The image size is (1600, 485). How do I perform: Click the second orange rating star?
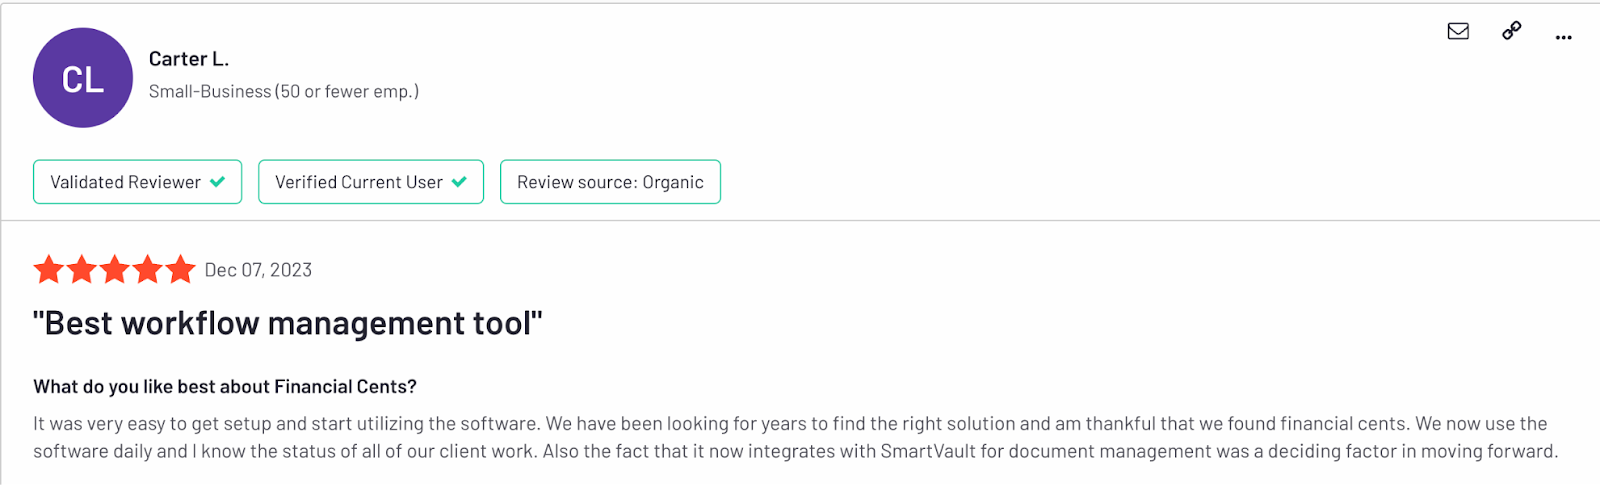82,269
